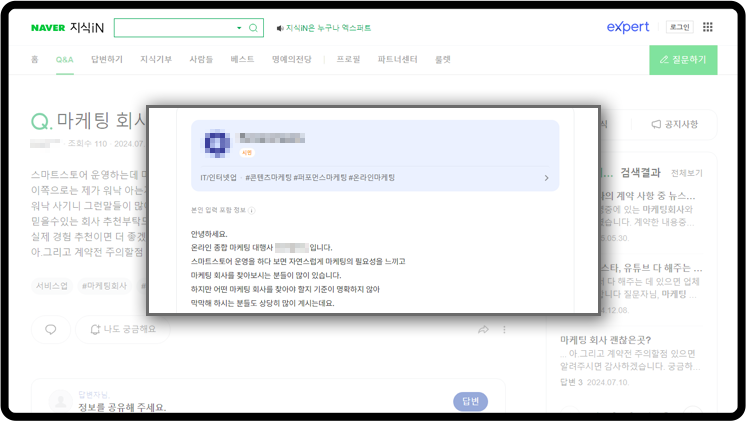
Task: Open the apps grid menu icon
Action: click(708, 27)
